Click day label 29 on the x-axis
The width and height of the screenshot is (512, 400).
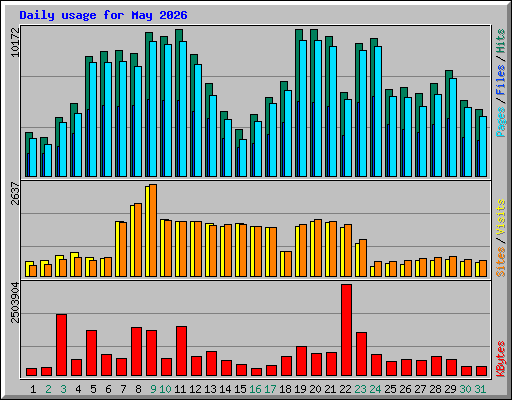tap(450, 389)
